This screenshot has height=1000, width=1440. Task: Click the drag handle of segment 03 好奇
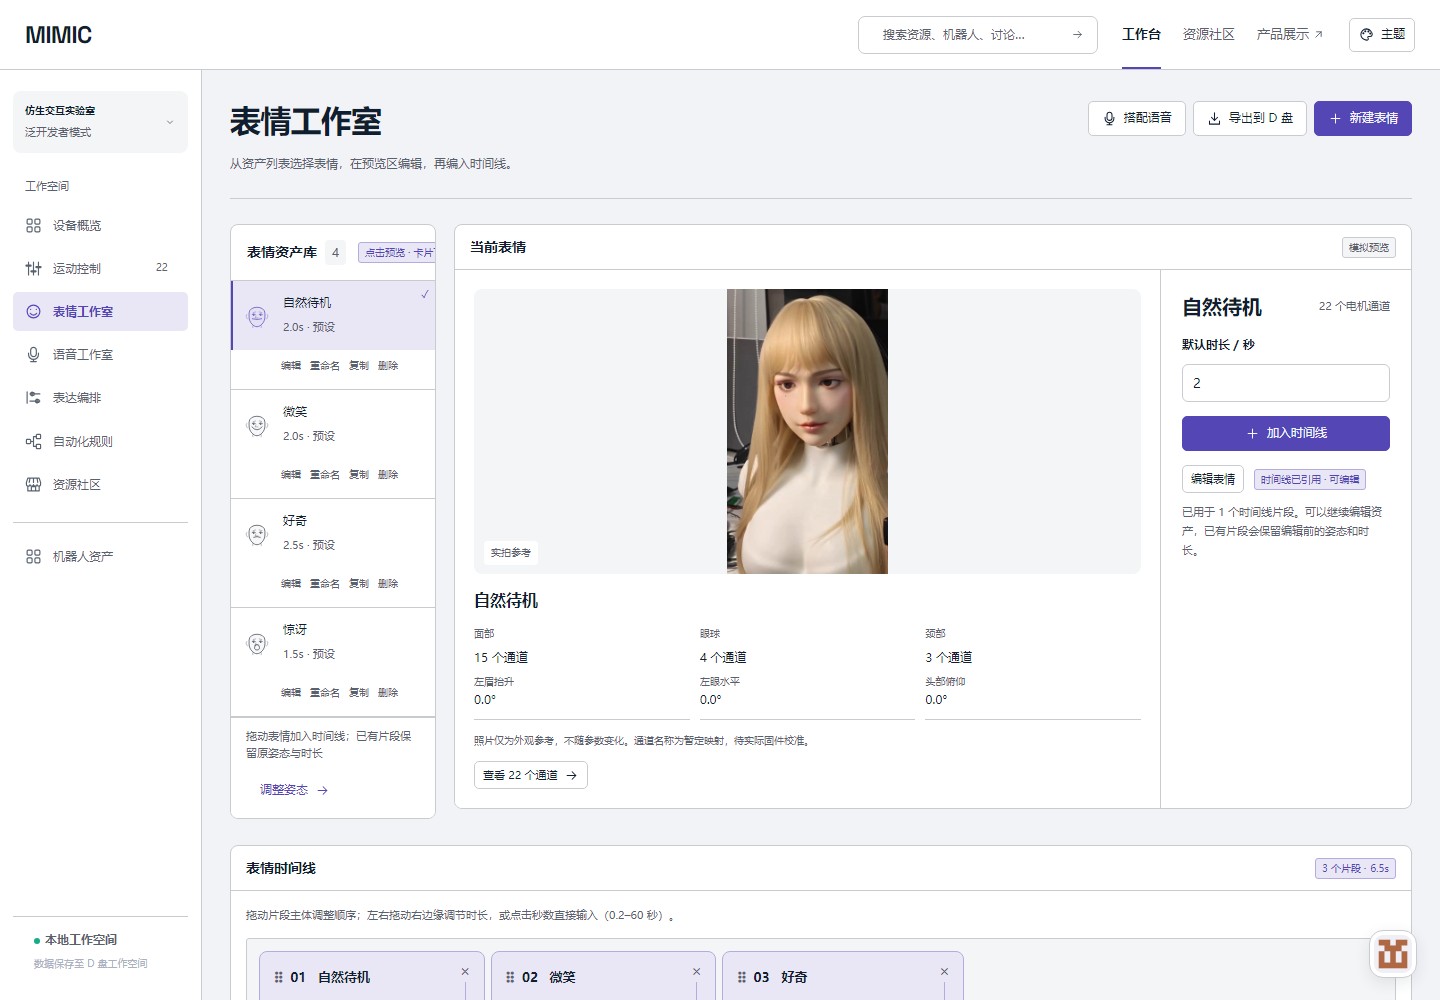[x=741, y=977]
